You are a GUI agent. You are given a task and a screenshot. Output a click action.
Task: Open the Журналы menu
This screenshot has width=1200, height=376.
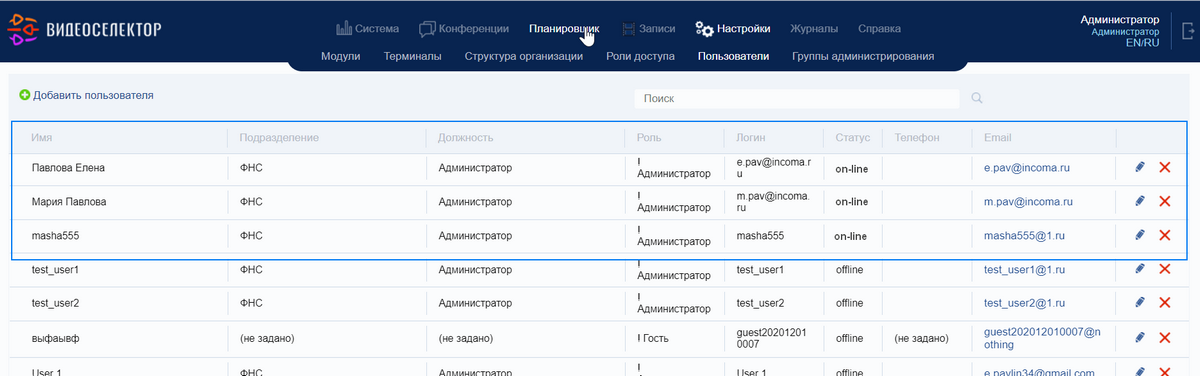pyautogui.click(x=814, y=29)
